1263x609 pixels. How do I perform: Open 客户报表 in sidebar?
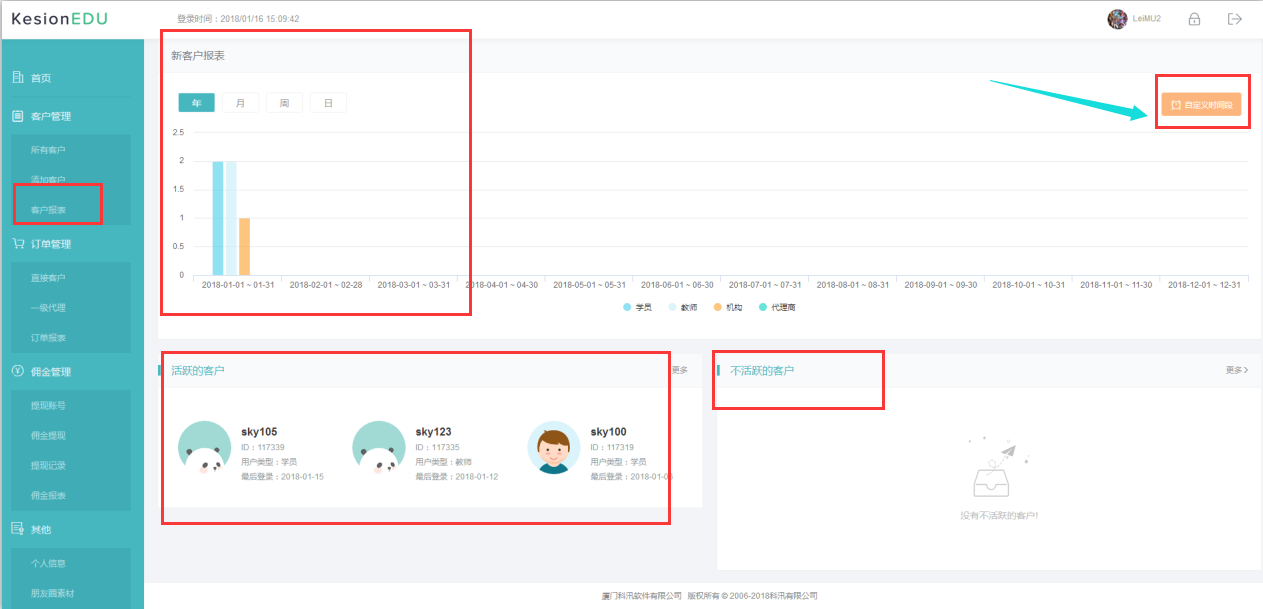[48, 210]
